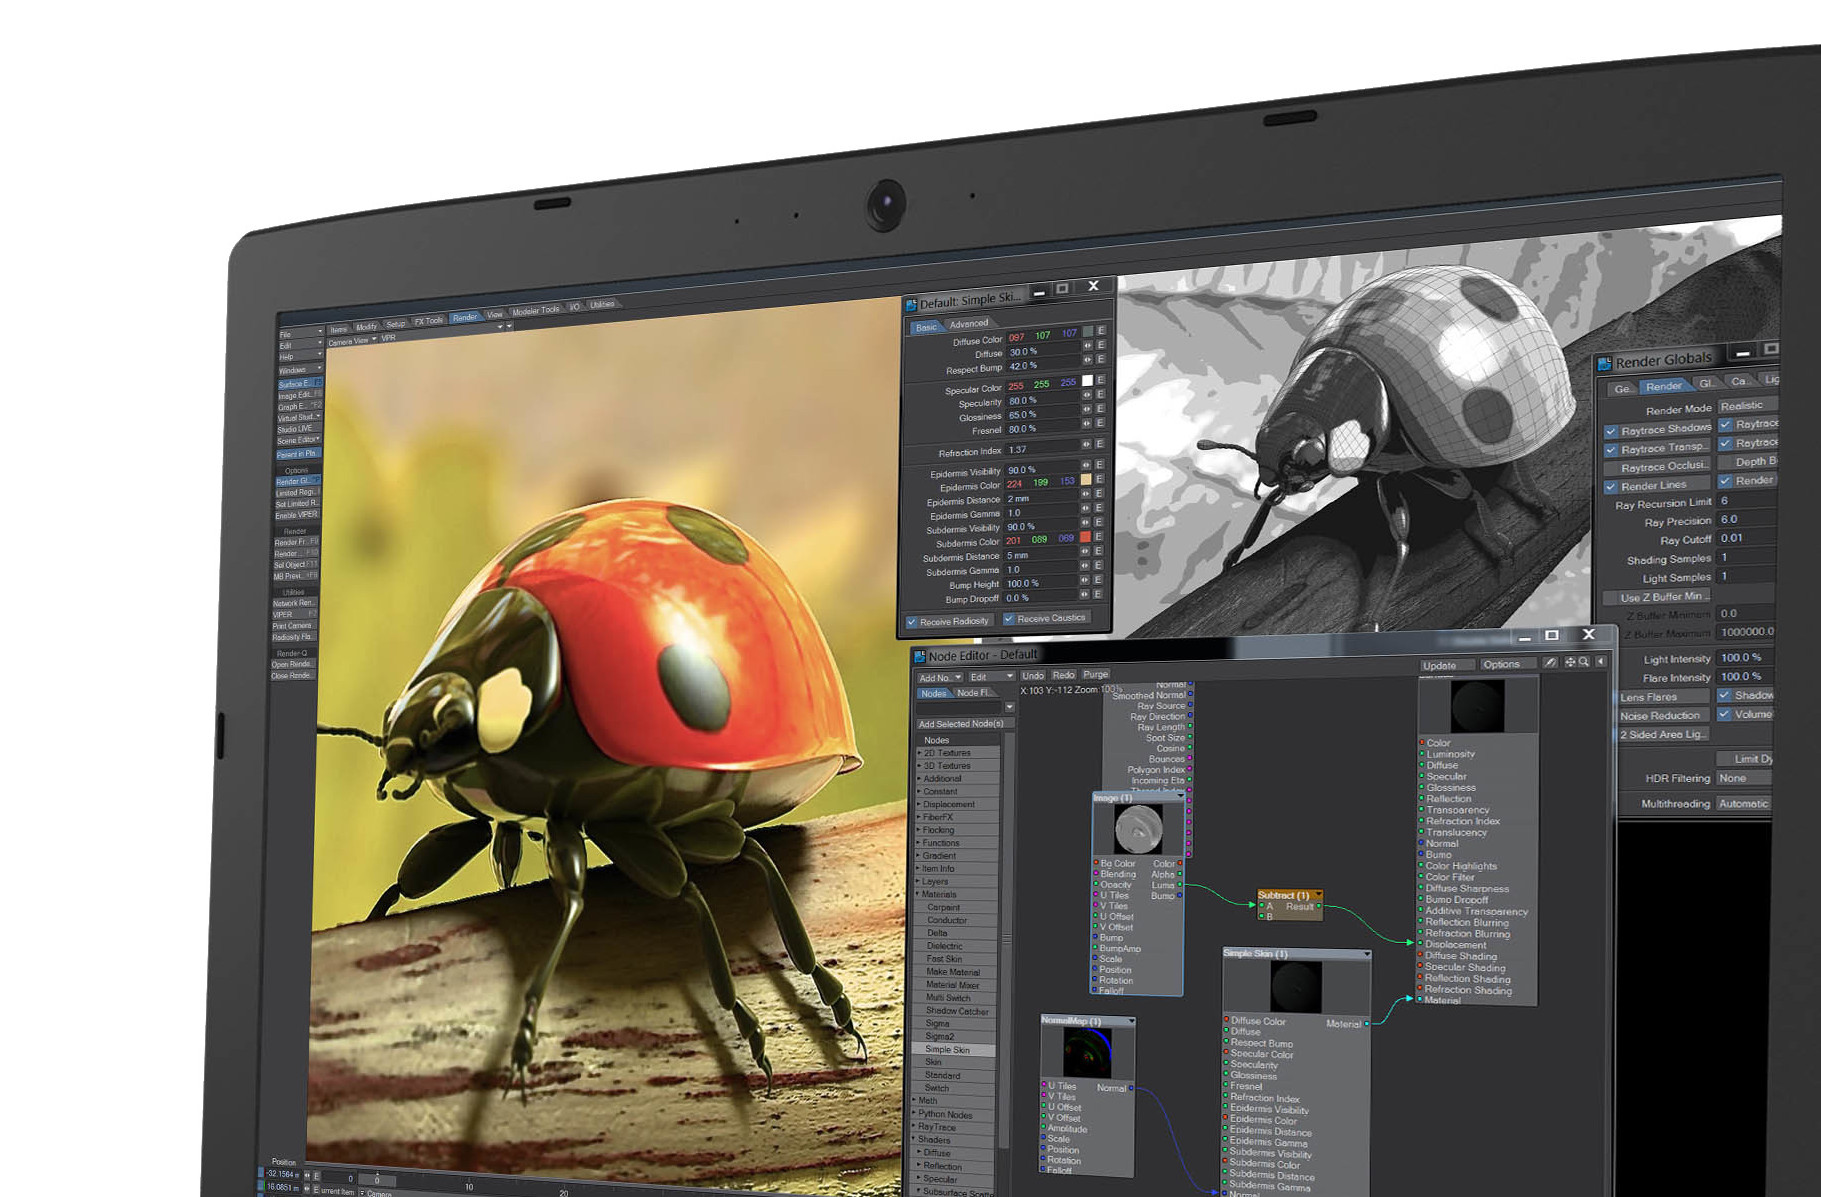Screen dimensions: 1821x1197
Task: Click the Material output dot on Simple Skin node
Action: [1367, 1024]
